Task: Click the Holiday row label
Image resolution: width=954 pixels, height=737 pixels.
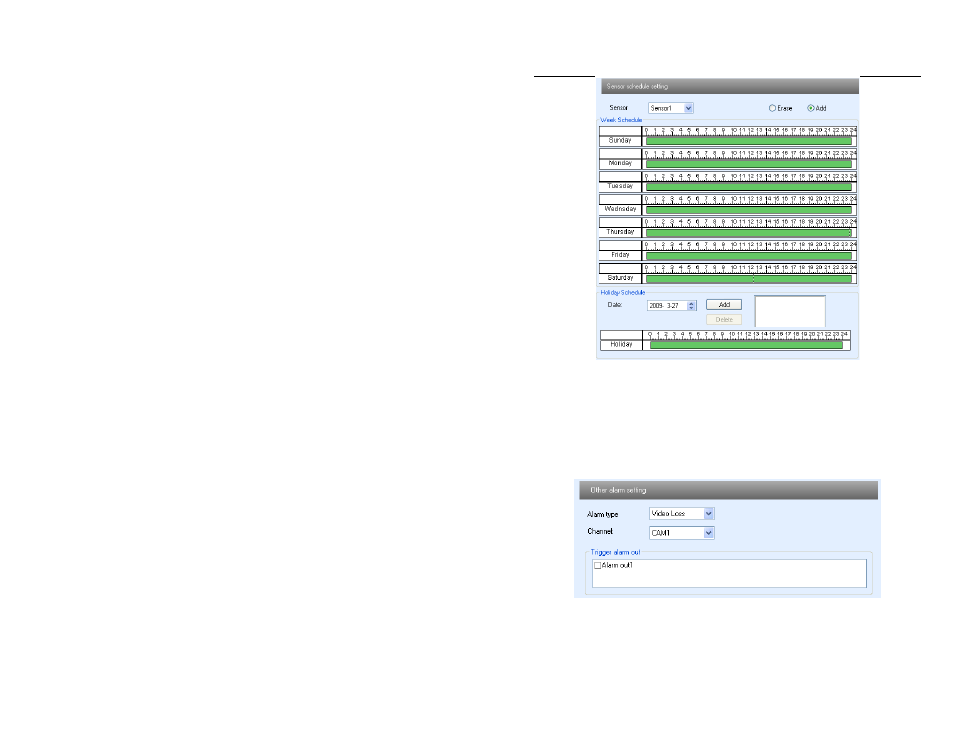Action: tap(621, 344)
